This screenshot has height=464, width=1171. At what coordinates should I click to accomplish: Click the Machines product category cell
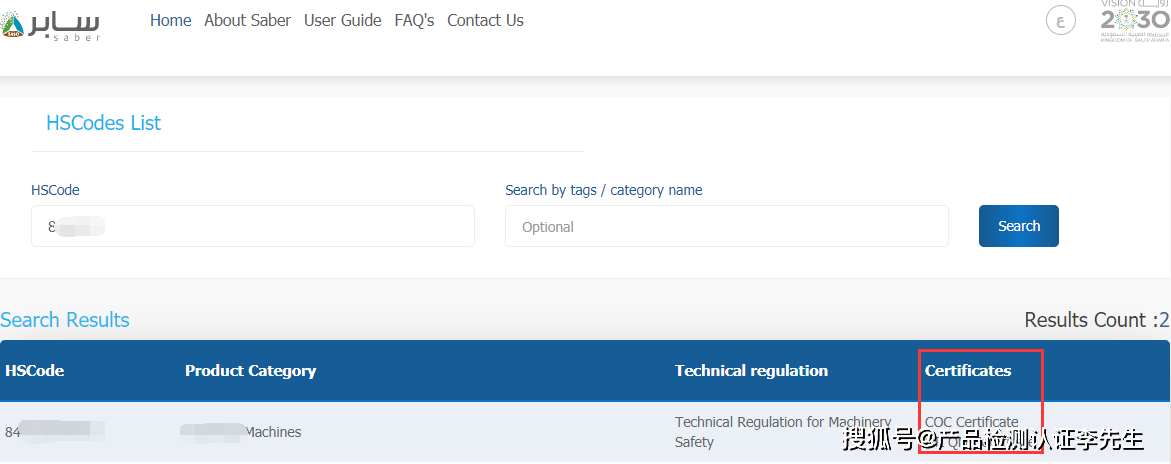[x=240, y=432]
